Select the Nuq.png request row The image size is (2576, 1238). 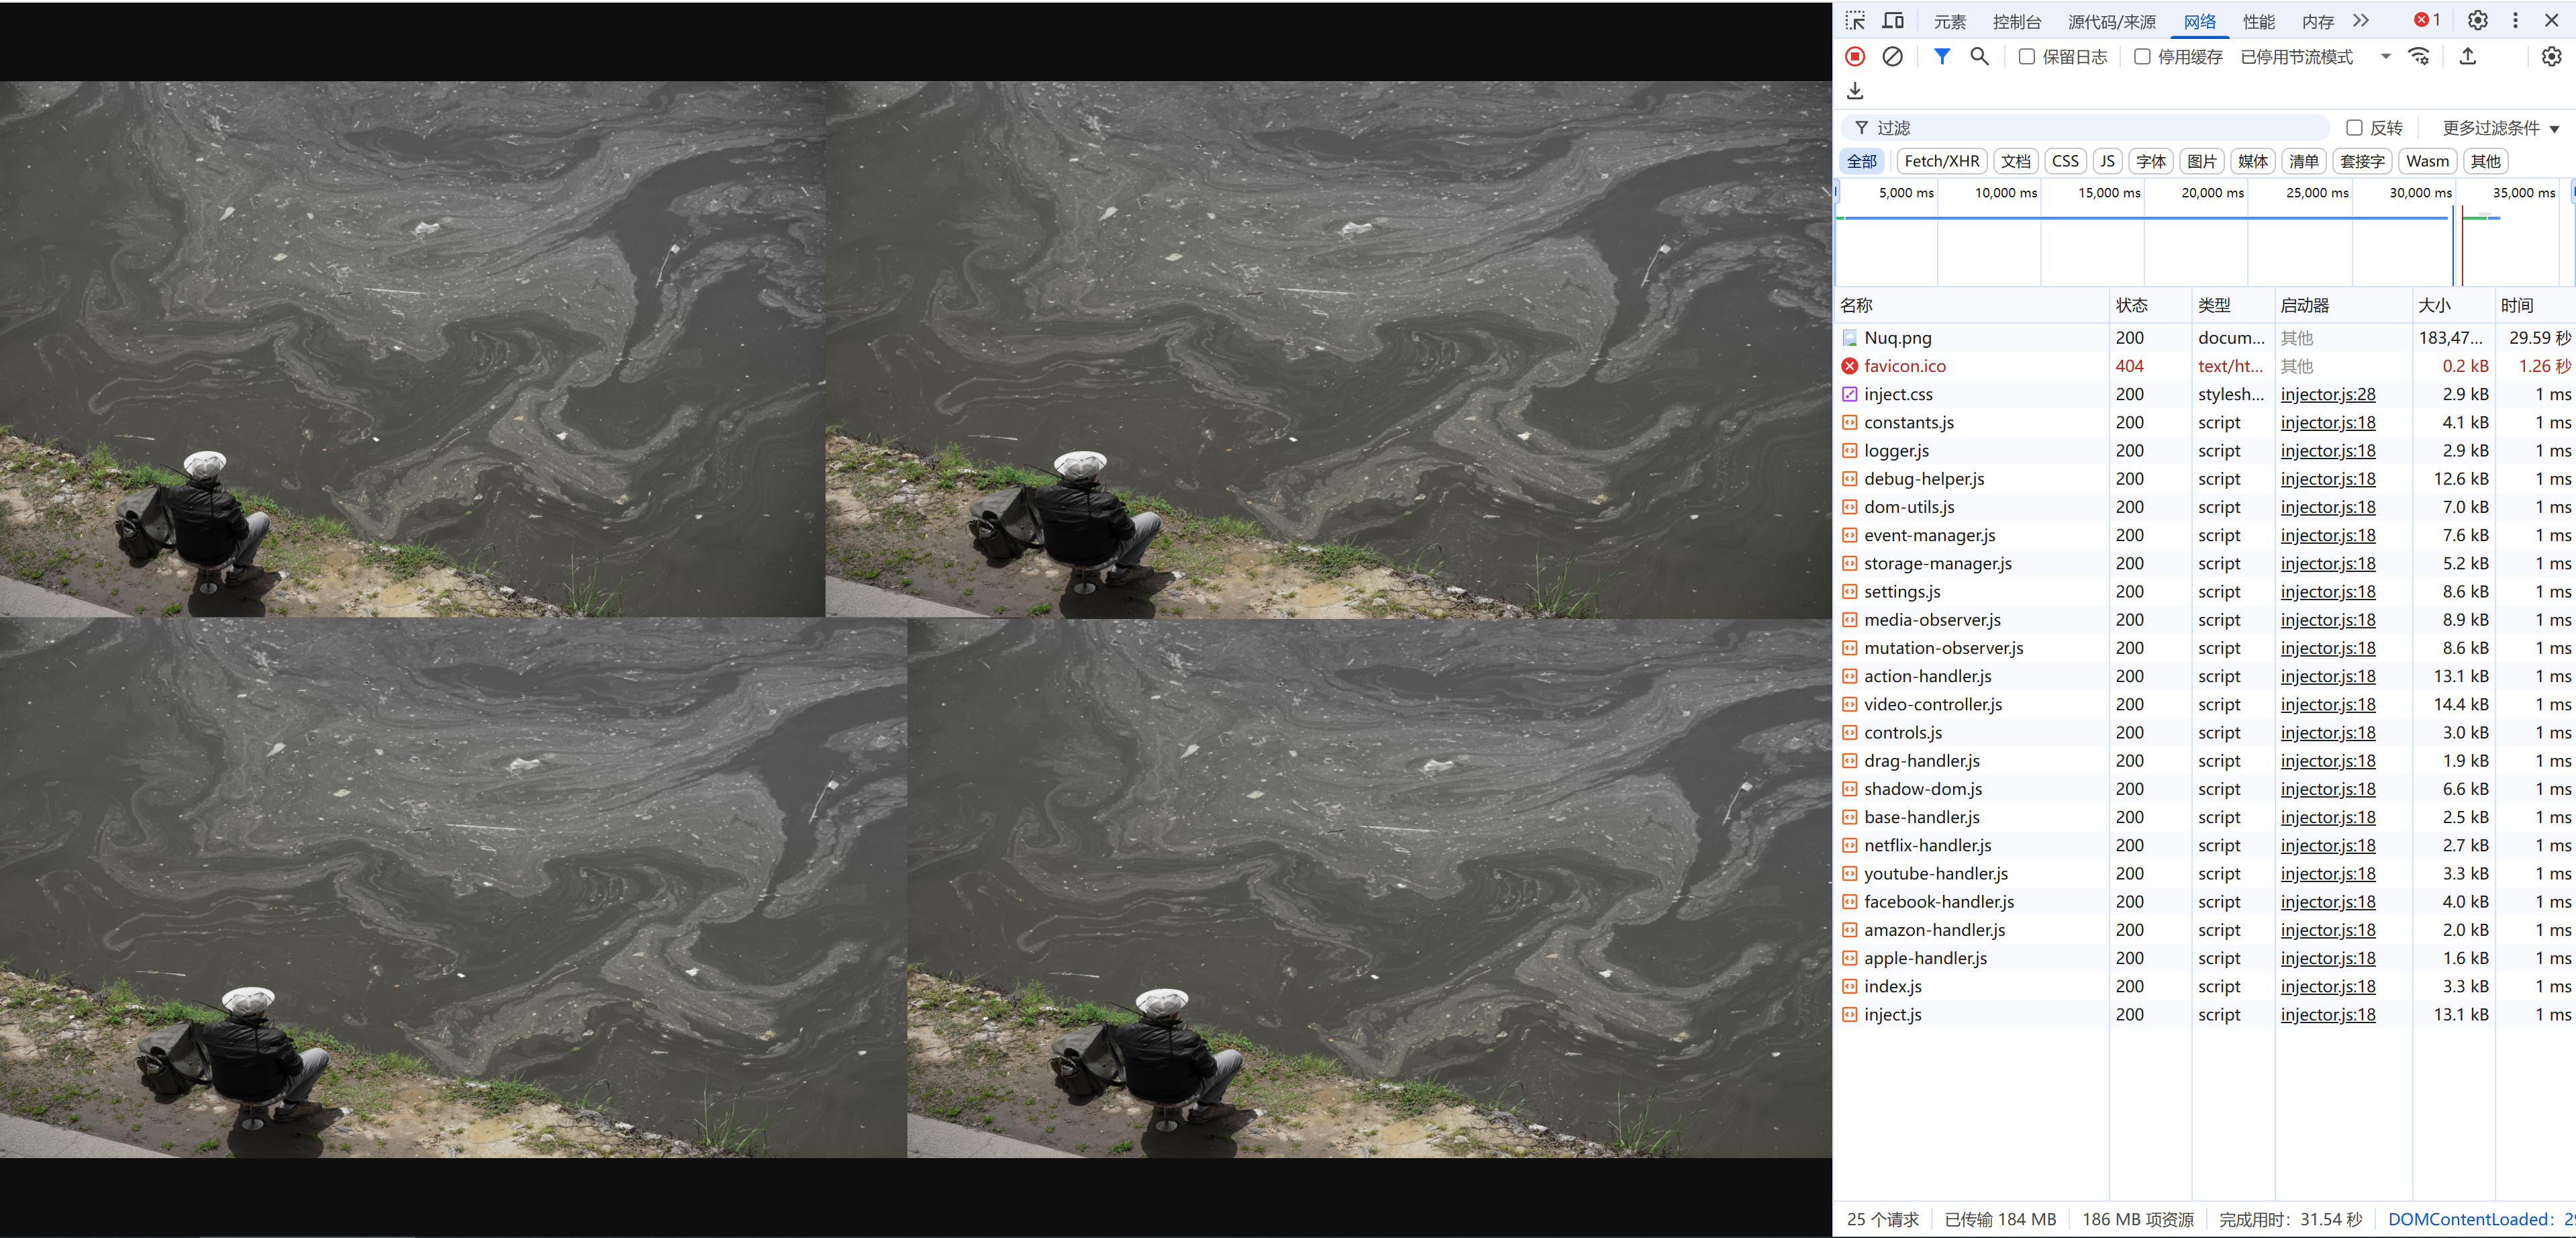[2205, 338]
